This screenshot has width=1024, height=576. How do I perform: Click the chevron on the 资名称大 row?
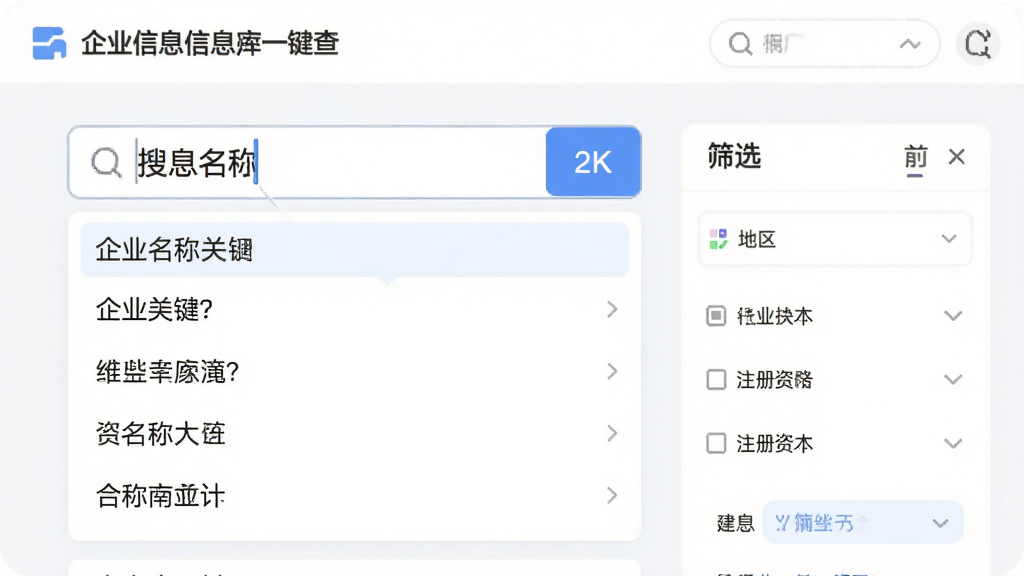[x=612, y=433]
